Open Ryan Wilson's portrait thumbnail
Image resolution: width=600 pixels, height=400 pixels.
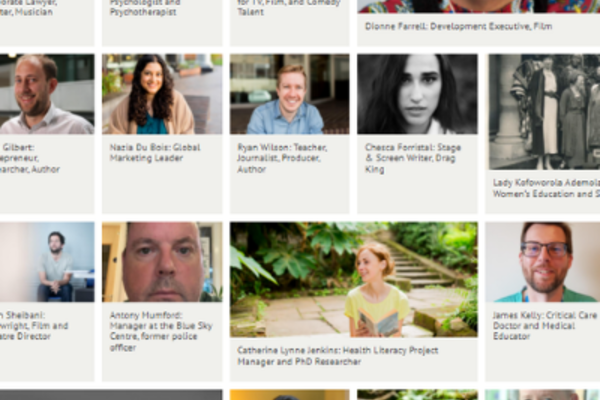pyautogui.click(x=289, y=94)
